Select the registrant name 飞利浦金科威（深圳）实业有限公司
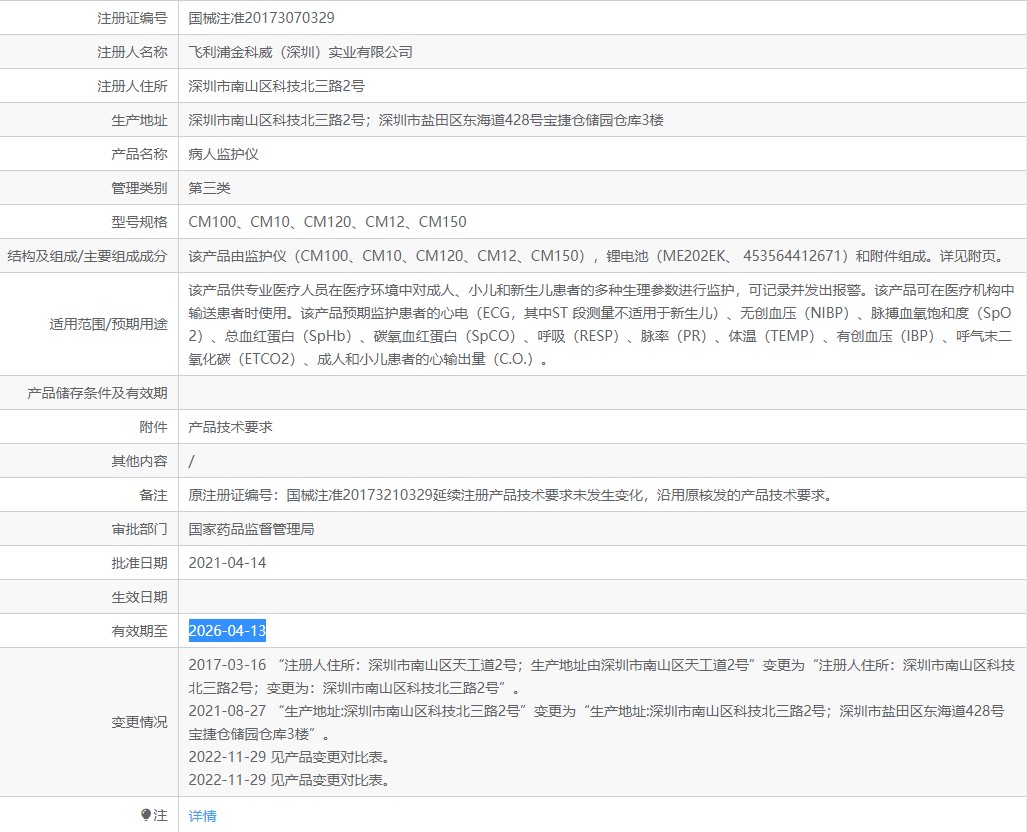The width and height of the screenshot is (1028, 832). tap(300, 52)
